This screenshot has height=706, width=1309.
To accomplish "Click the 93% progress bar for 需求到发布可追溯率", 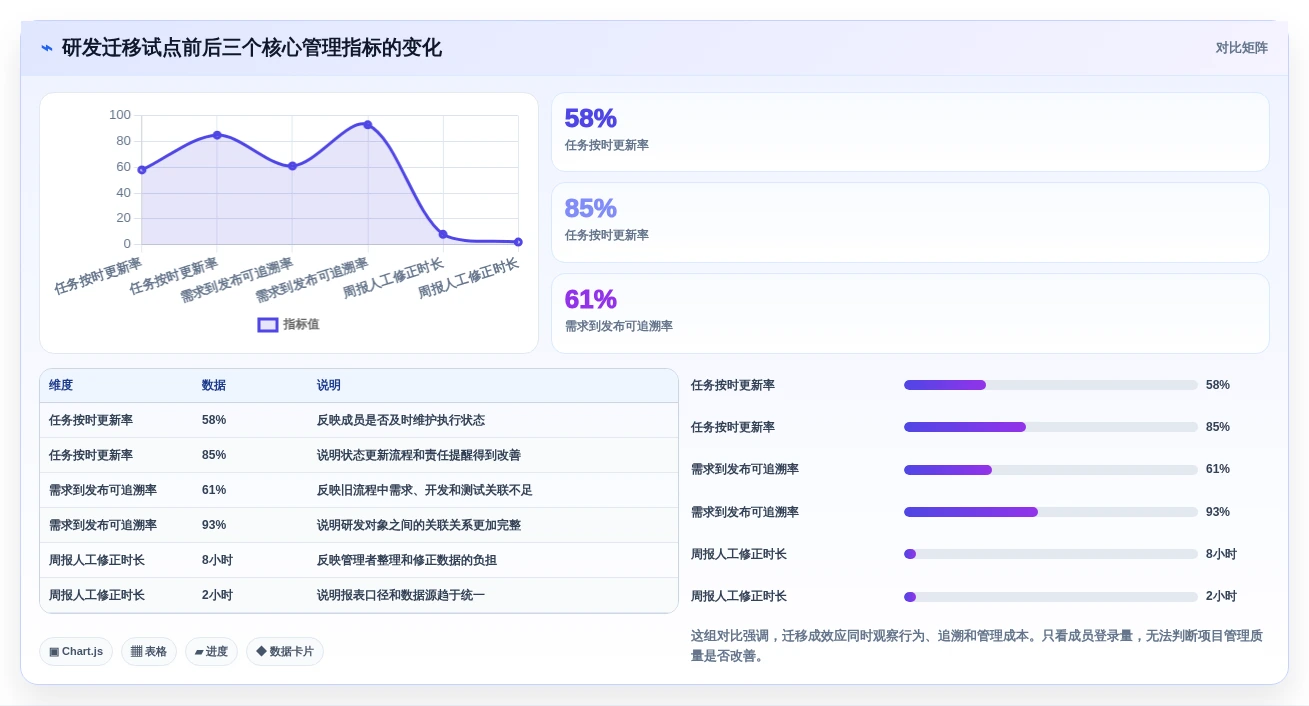I will point(1050,512).
